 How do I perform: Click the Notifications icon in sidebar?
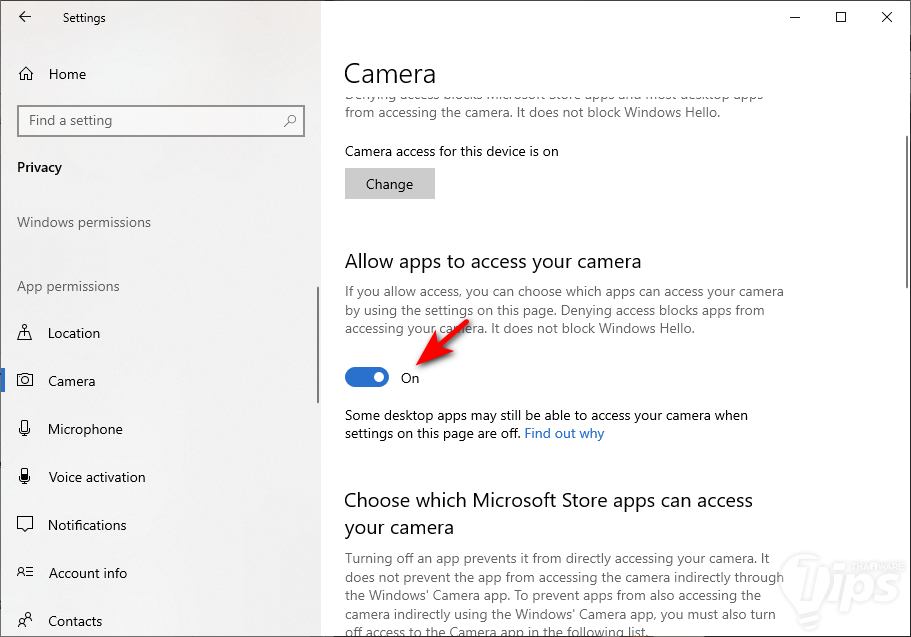26,525
